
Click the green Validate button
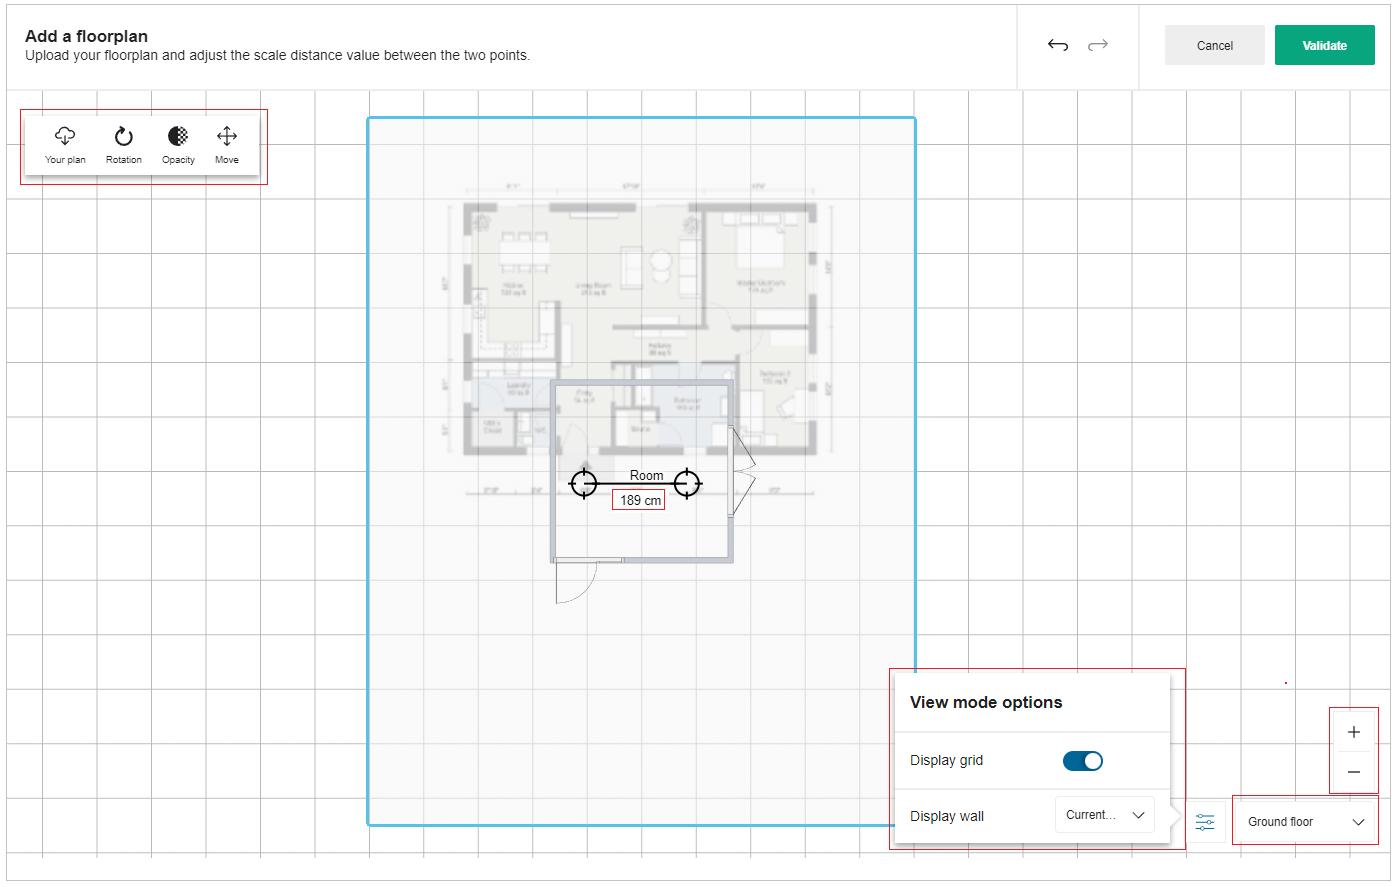[x=1324, y=45]
